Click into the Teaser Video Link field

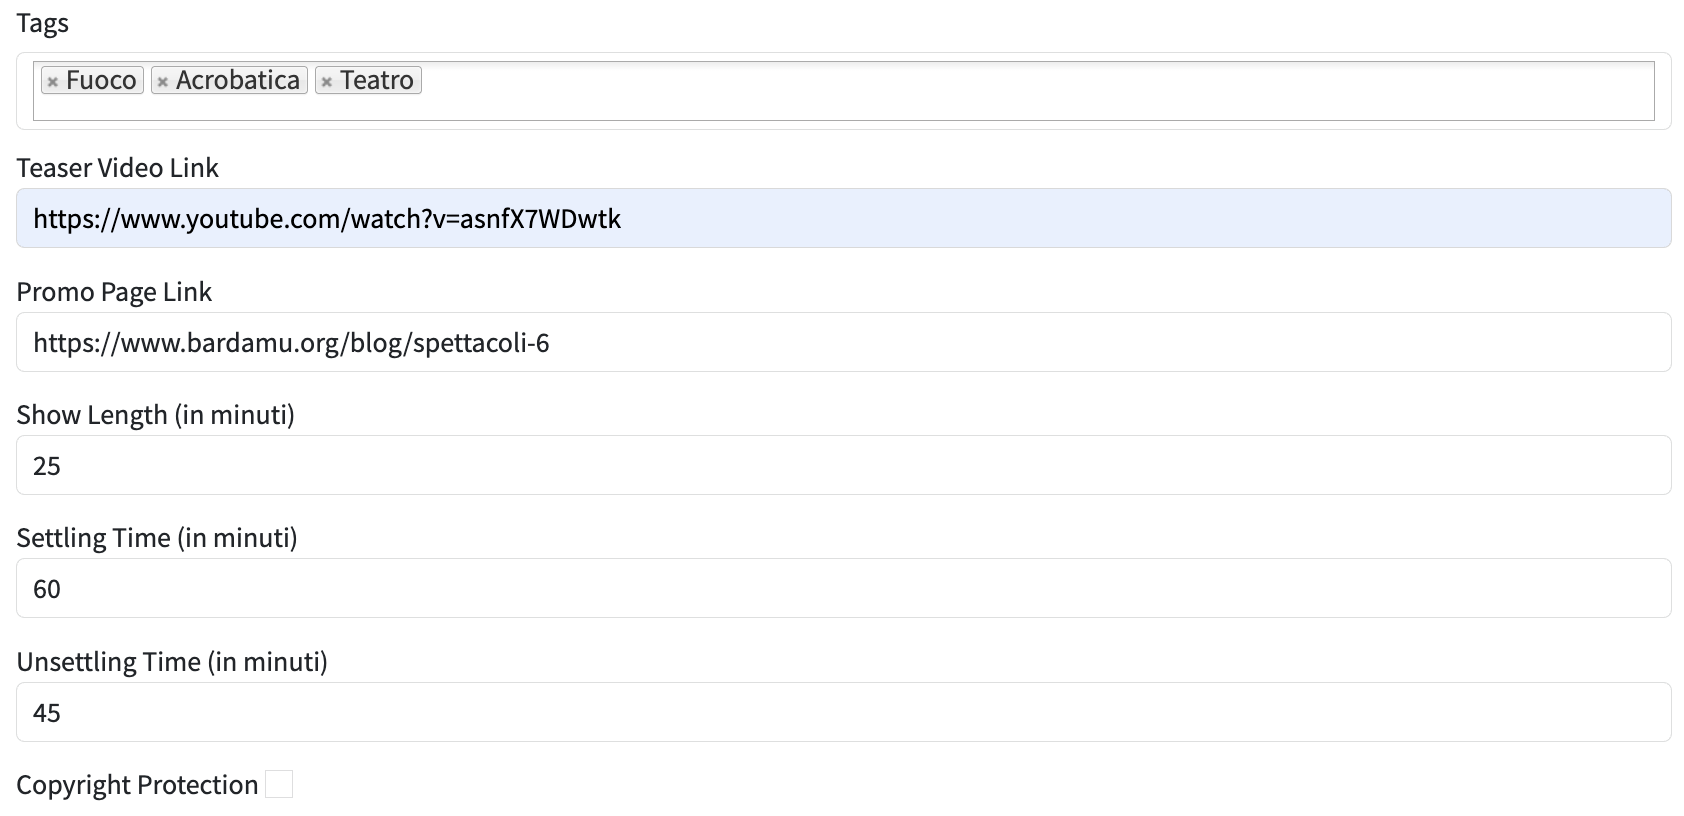(x=842, y=219)
